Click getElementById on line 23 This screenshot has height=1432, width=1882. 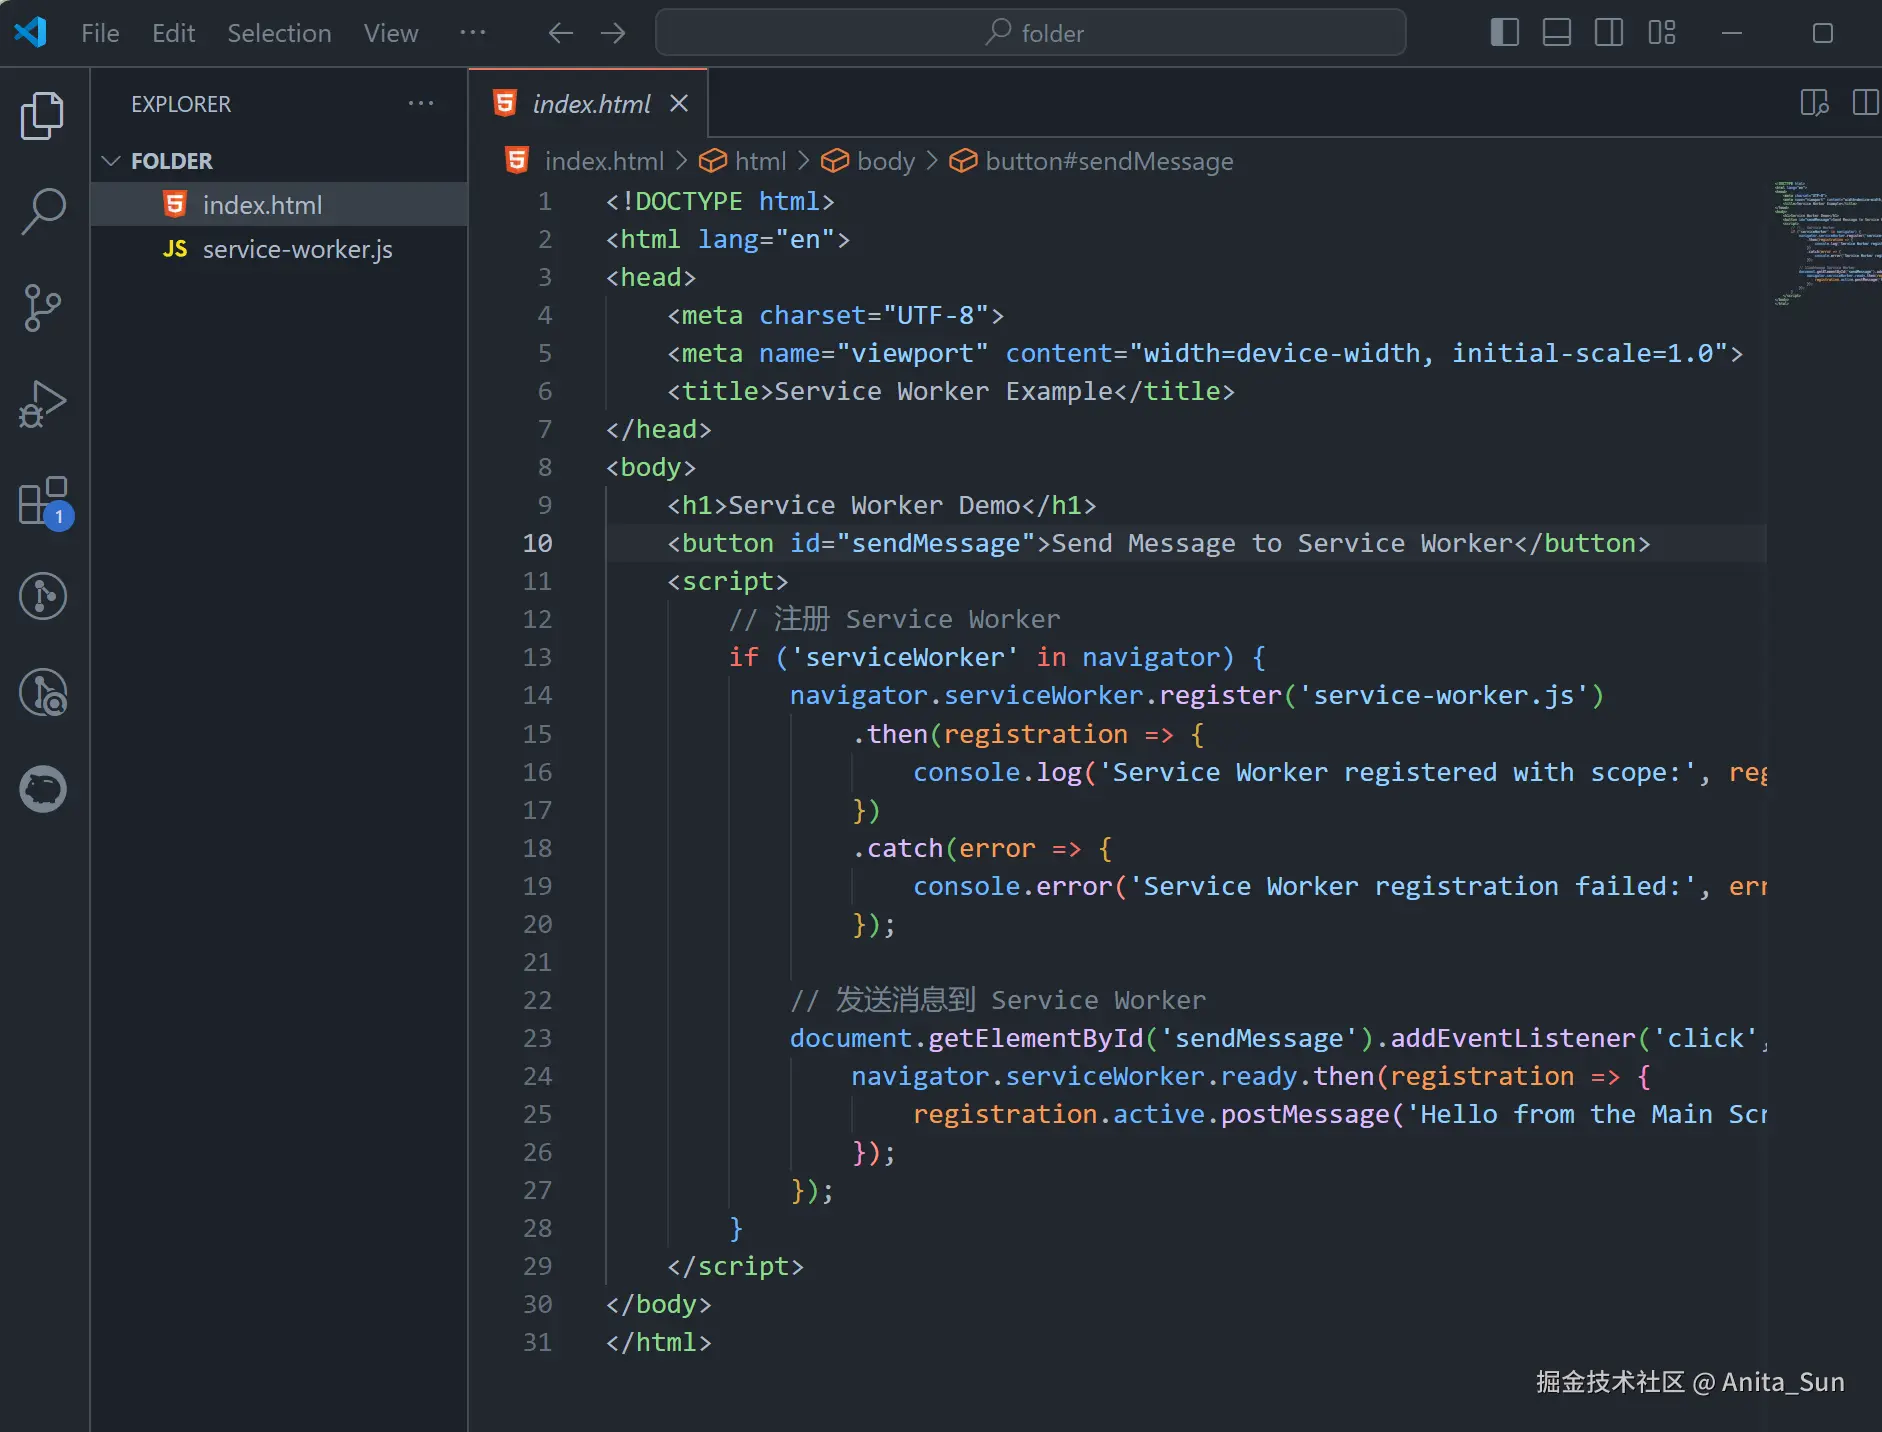click(1035, 1038)
